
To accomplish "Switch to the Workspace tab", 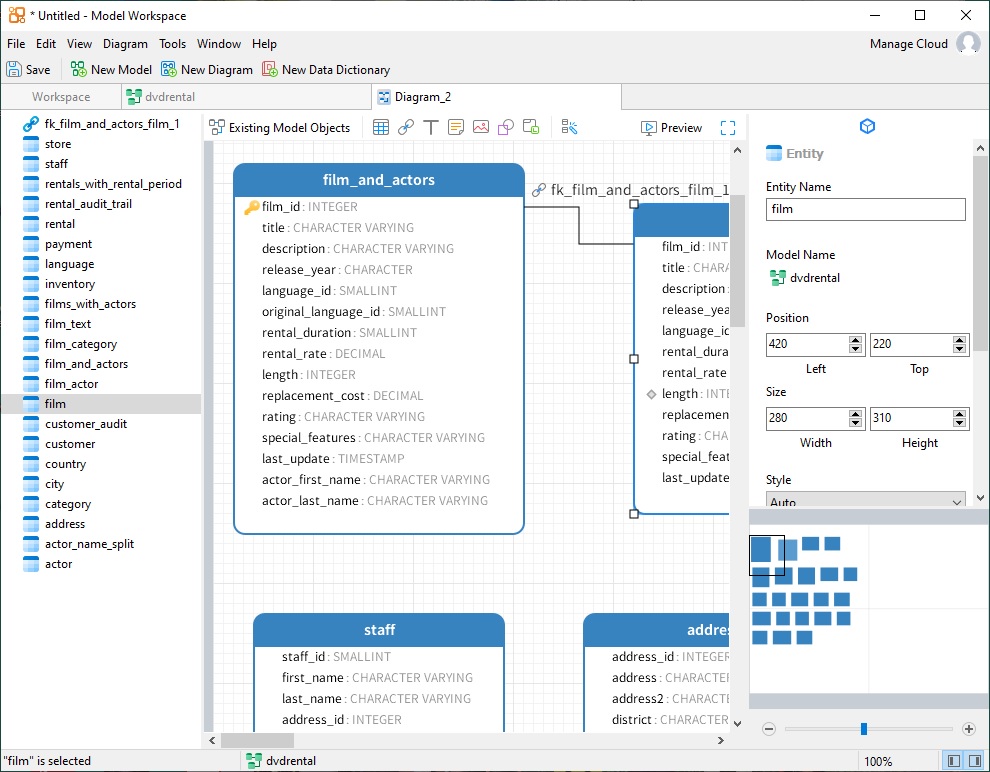I will coord(61,97).
